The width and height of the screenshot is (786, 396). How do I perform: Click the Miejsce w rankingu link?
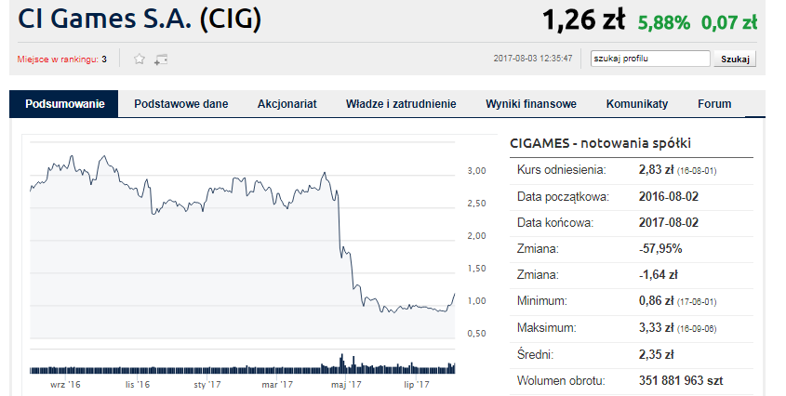pyautogui.click(x=58, y=59)
